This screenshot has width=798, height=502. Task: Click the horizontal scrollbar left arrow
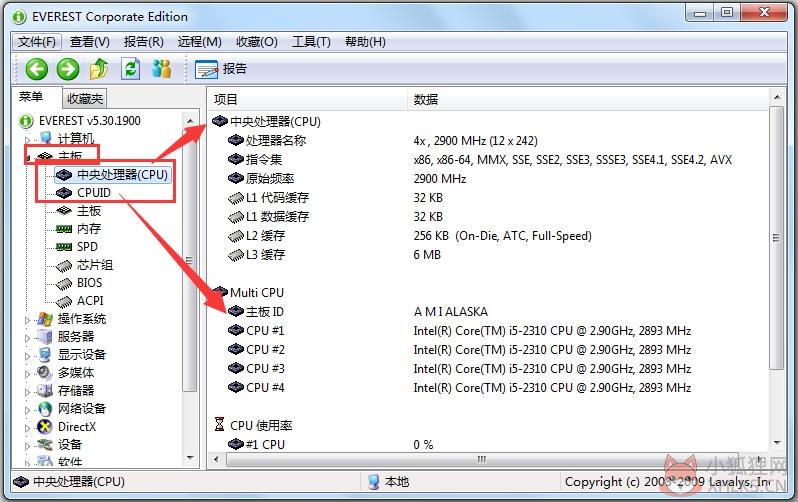click(x=216, y=460)
